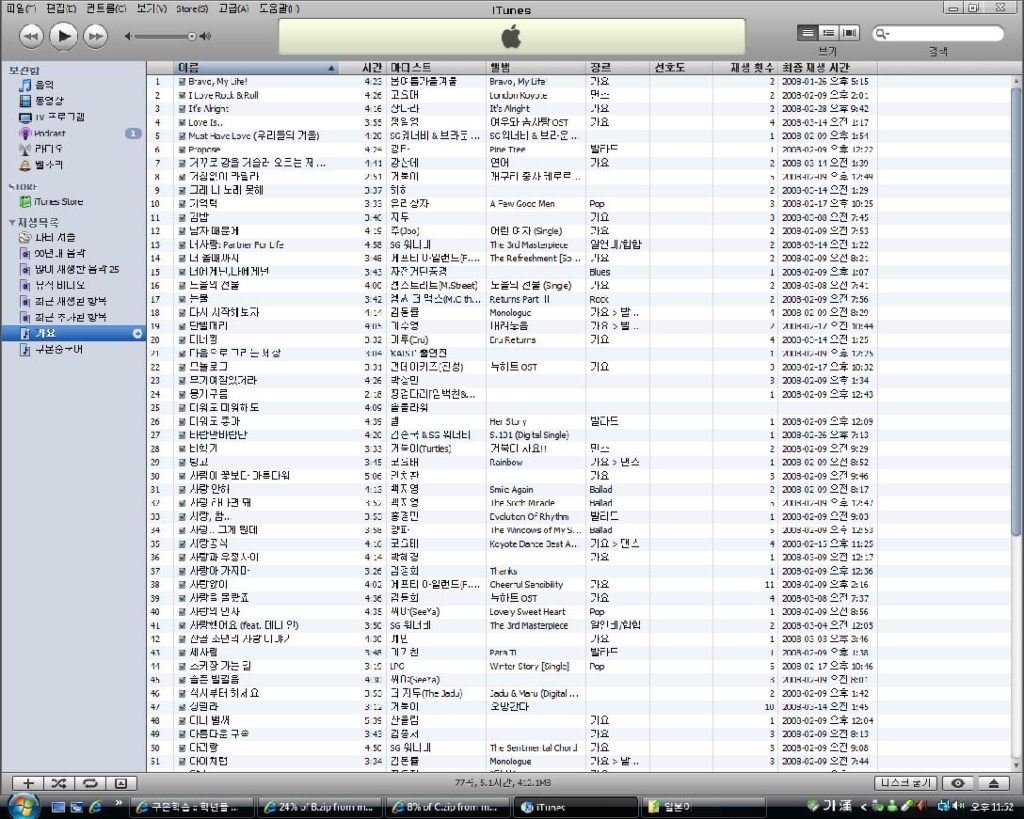This screenshot has width=1024, height=819.
Task: Show the artwork viewer panel
Action: pyautogui.click(x=121, y=783)
